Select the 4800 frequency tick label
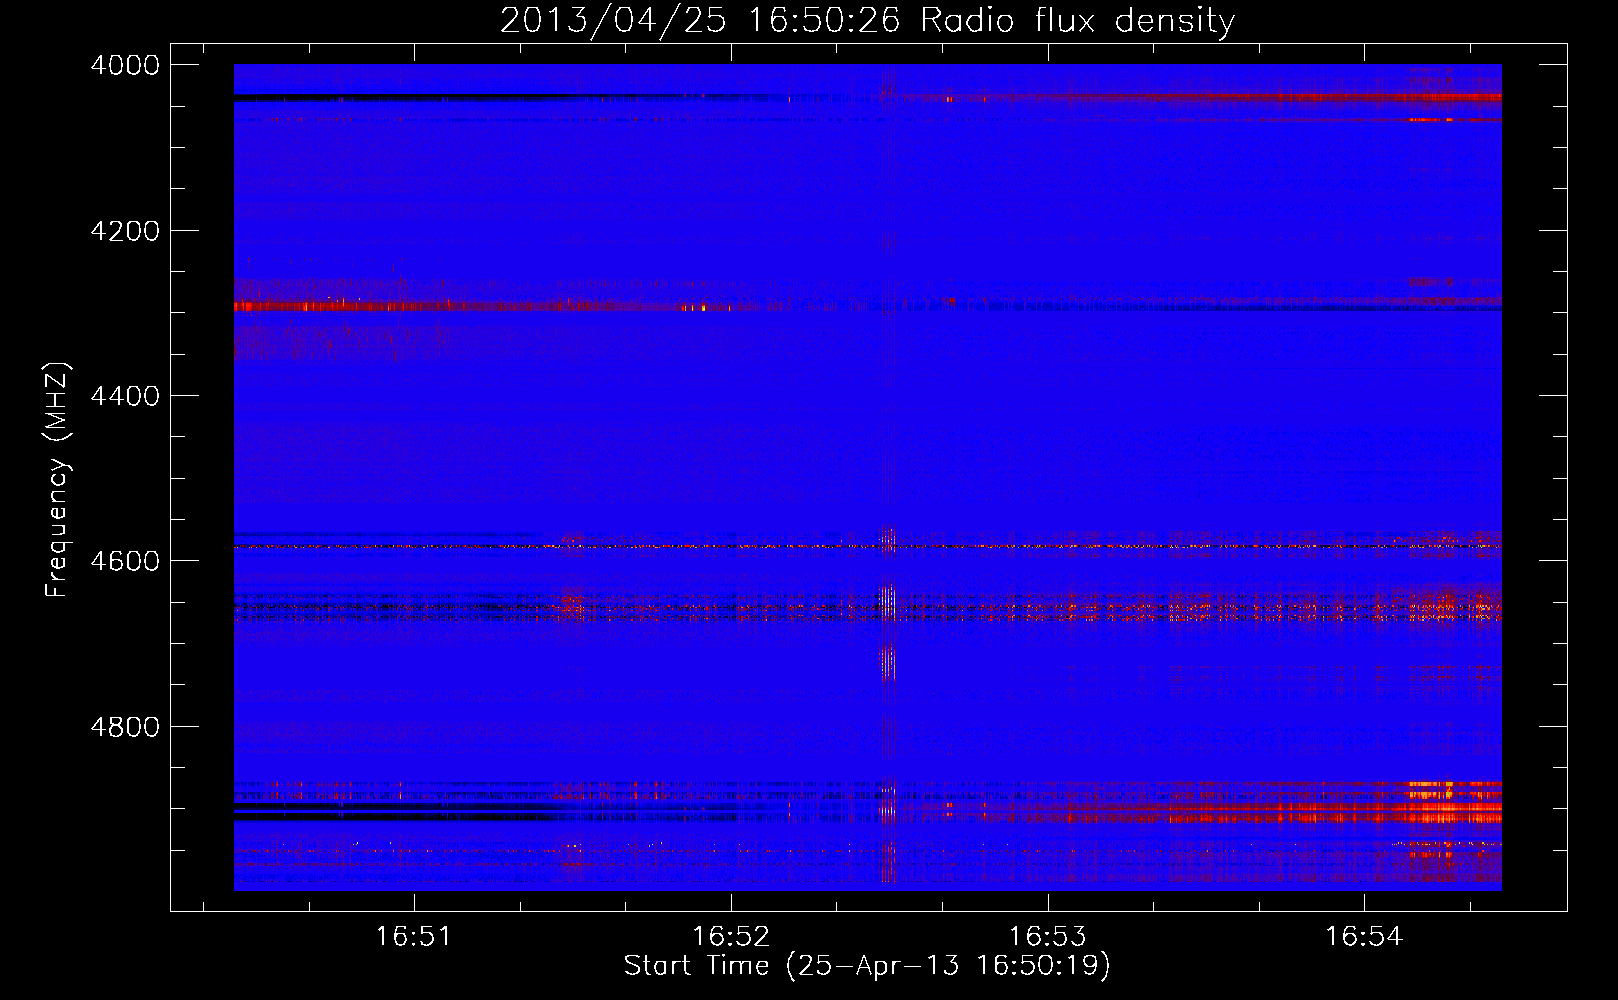This screenshot has width=1618, height=1000. click(125, 726)
